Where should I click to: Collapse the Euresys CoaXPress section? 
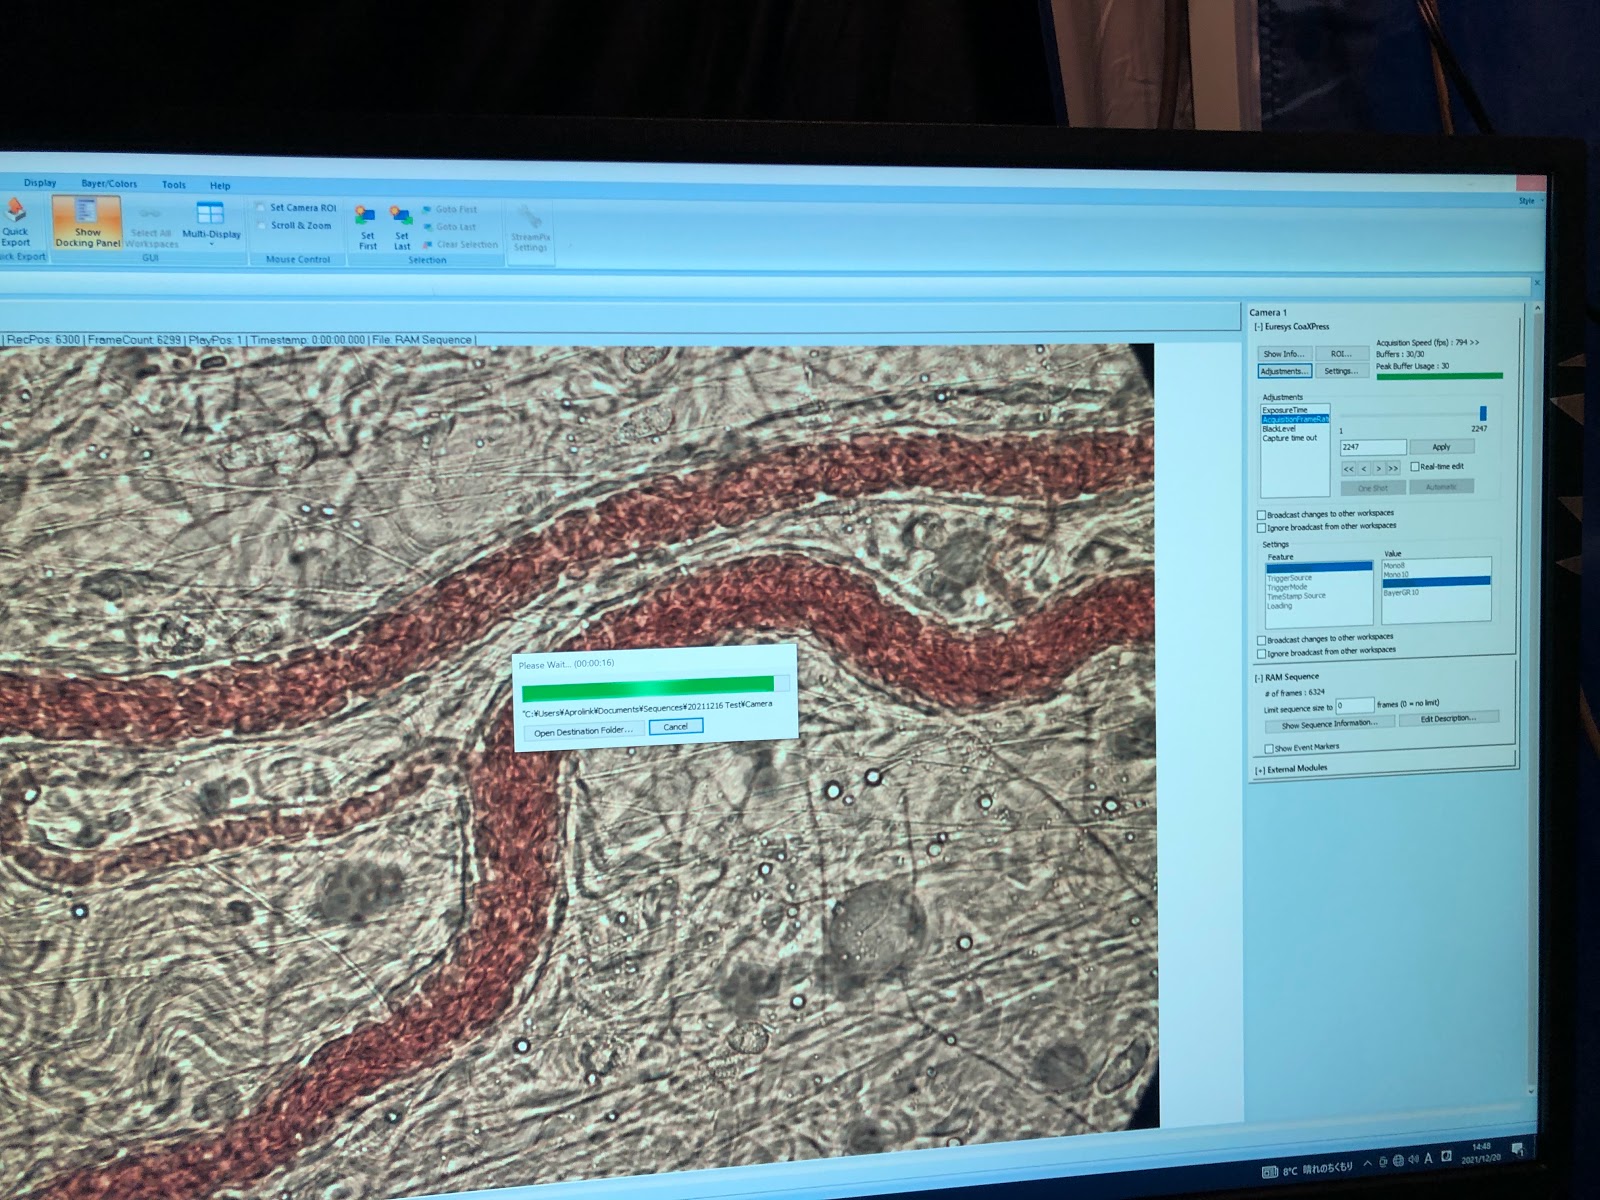click(x=1258, y=327)
